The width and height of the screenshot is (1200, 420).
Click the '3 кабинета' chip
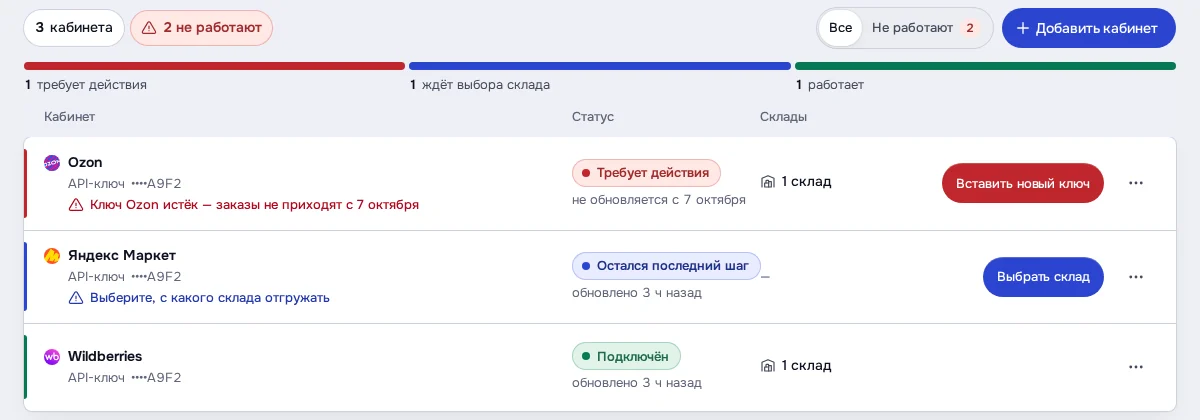tap(74, 28)
